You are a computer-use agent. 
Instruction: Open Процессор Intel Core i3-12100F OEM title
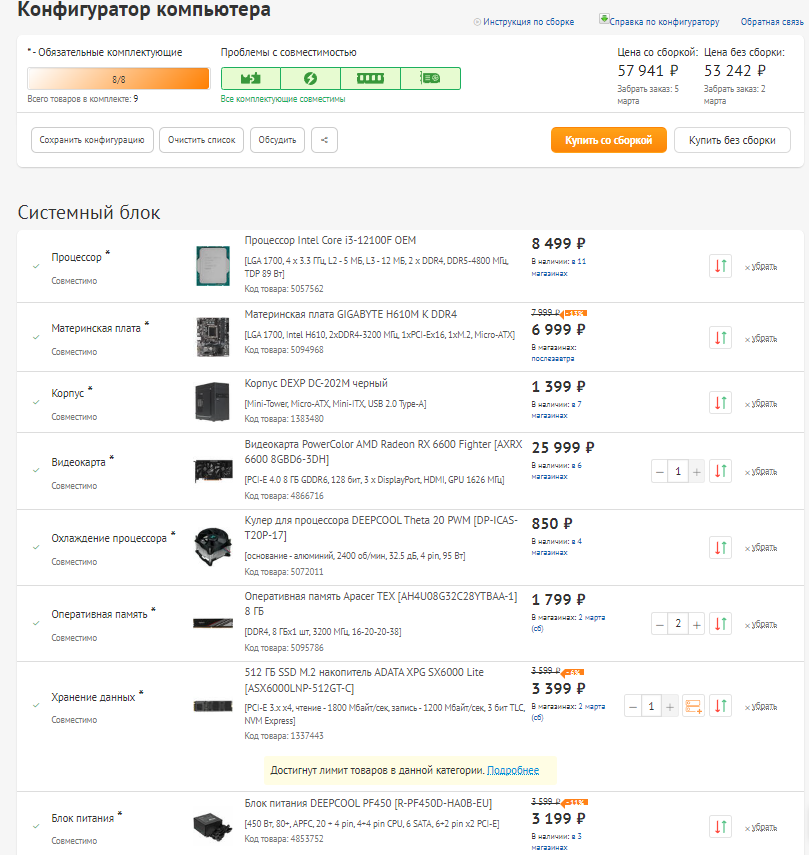point(330,240)
